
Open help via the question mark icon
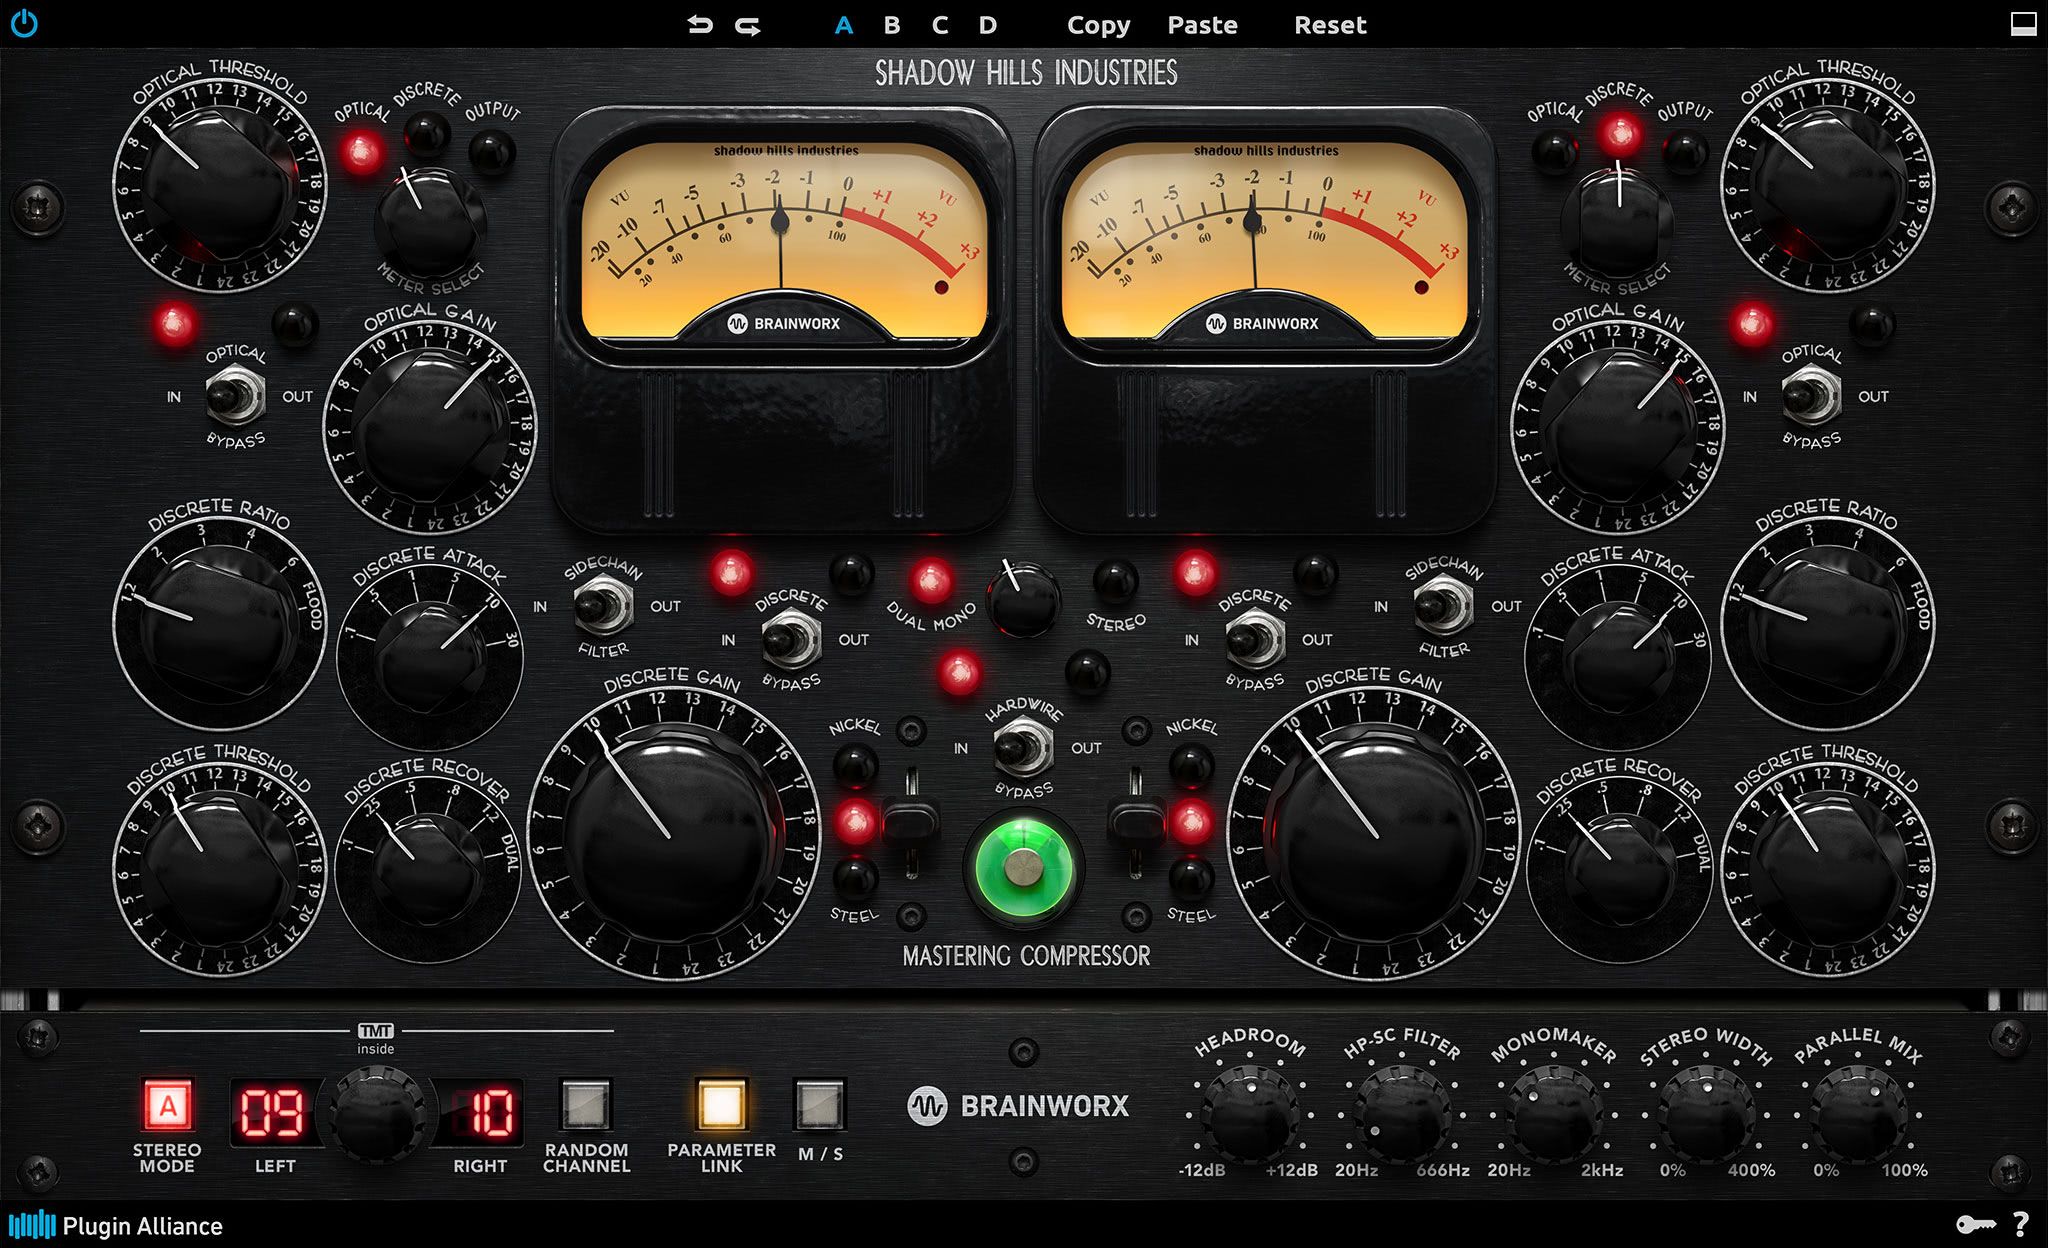(2020, 1225)
